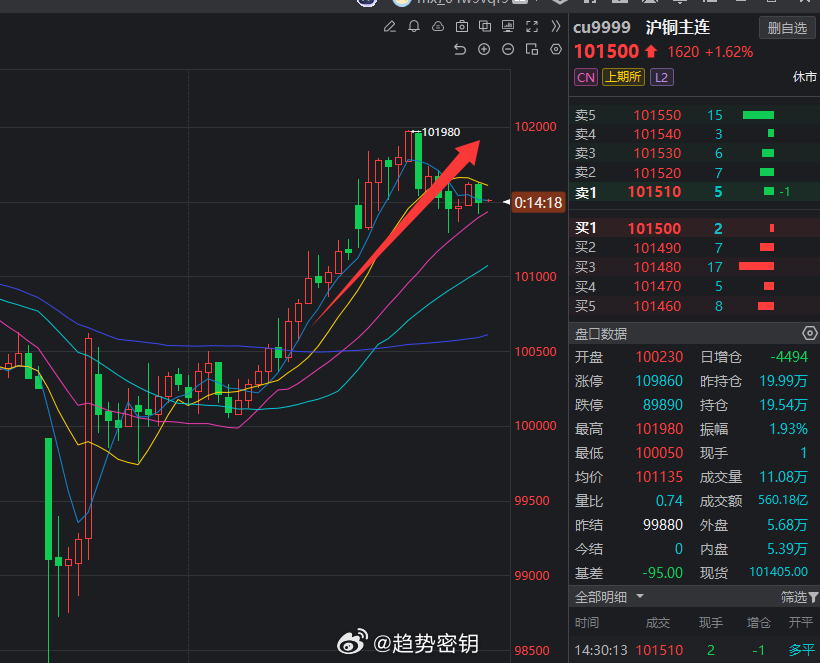Click the 买4 price 101470
Viewport: 820px width, 663px height.
tap(657, 287)
